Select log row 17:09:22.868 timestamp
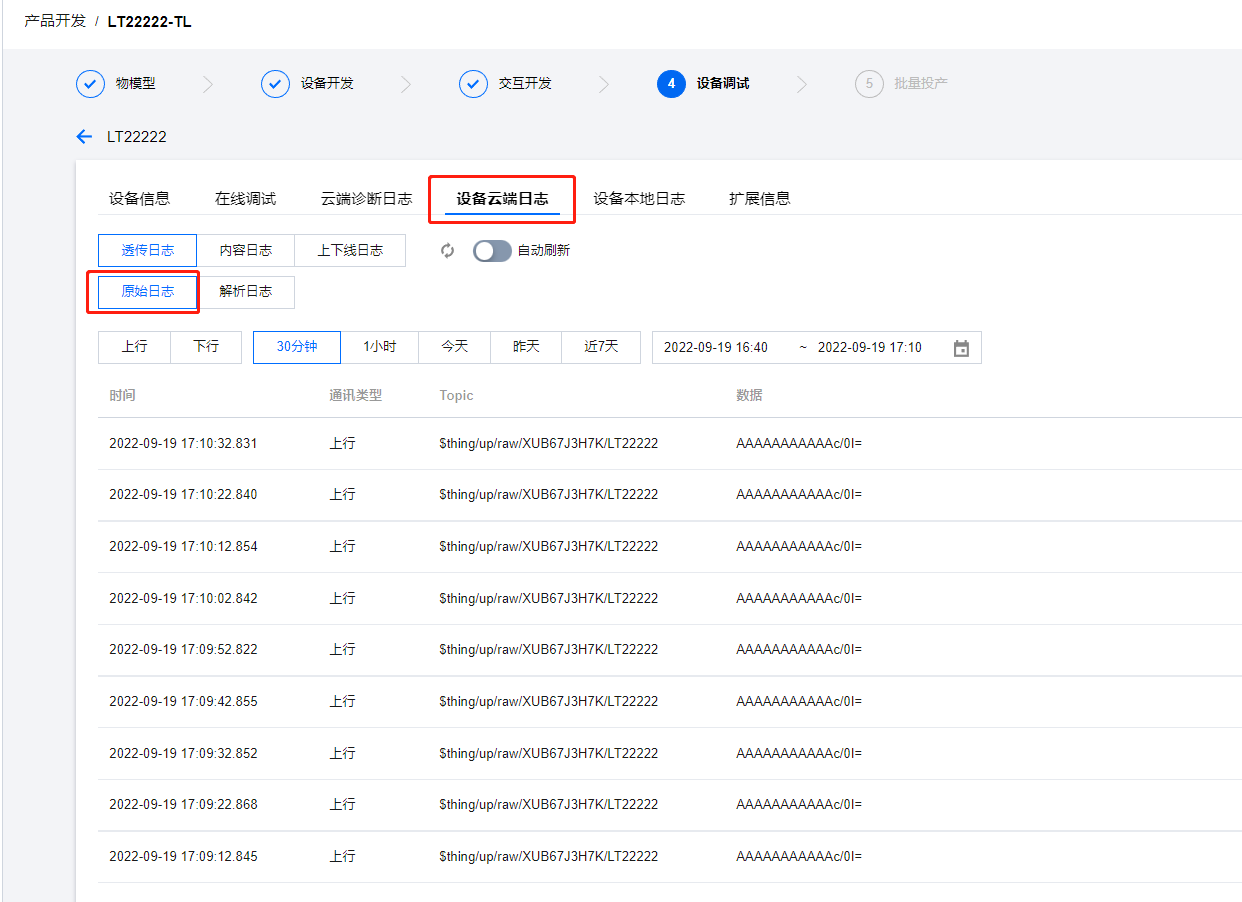1242x902 pixels. (x=183, y=805)
